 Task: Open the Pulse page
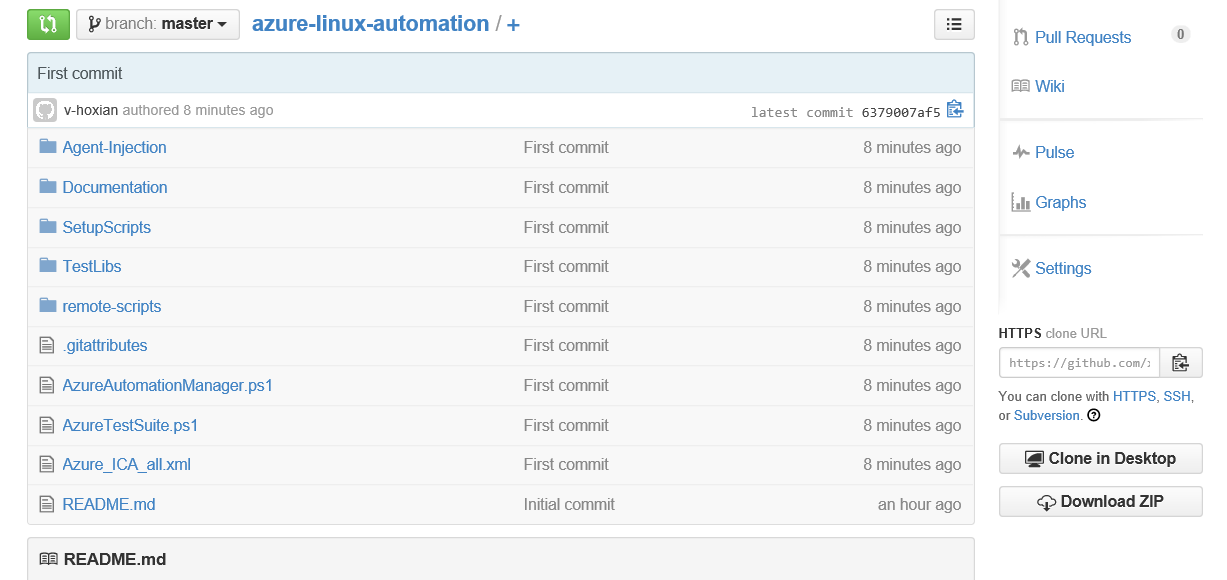pos(1054,152)
